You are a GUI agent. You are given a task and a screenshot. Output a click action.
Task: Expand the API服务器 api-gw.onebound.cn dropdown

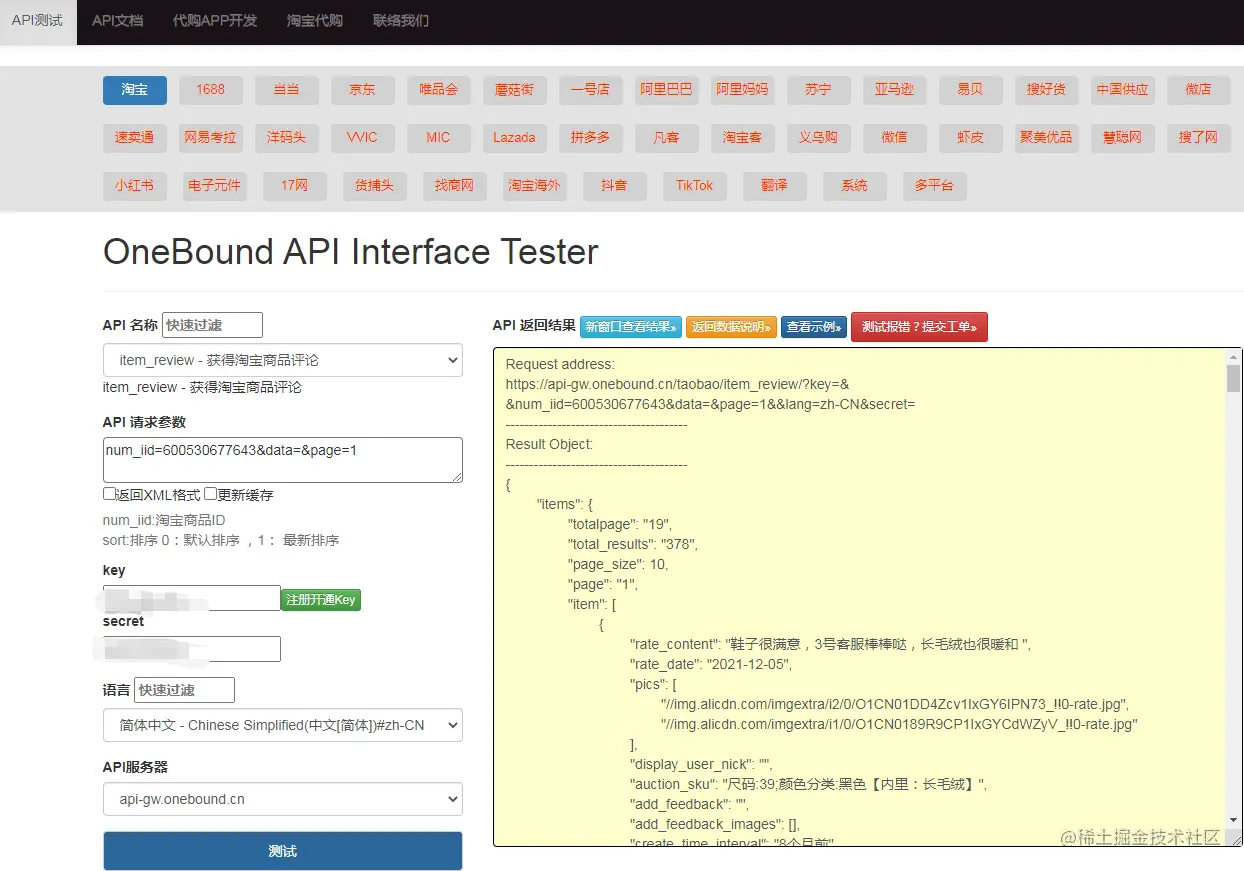tap(283, 799)
